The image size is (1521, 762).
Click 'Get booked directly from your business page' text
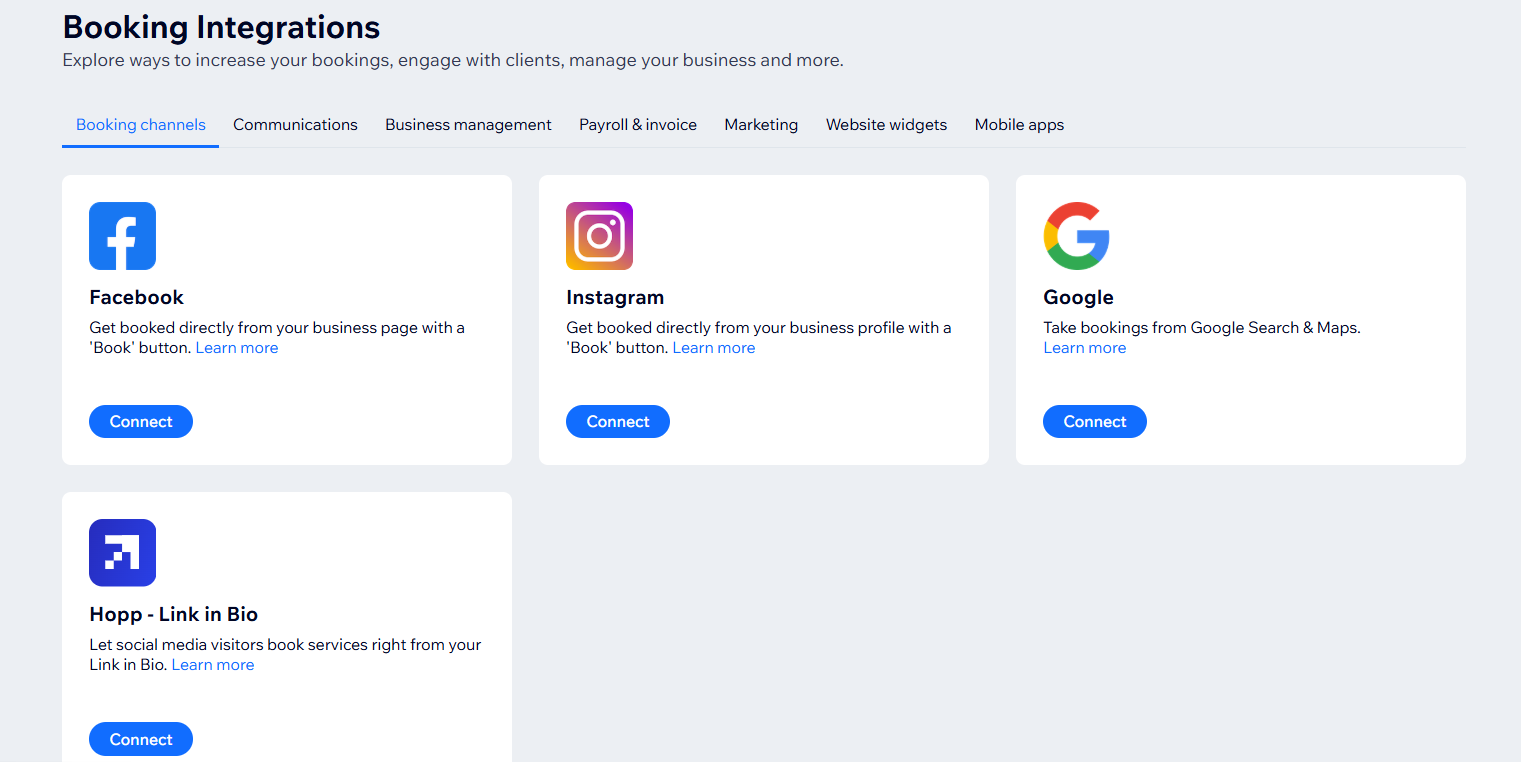tap(277, 338)
